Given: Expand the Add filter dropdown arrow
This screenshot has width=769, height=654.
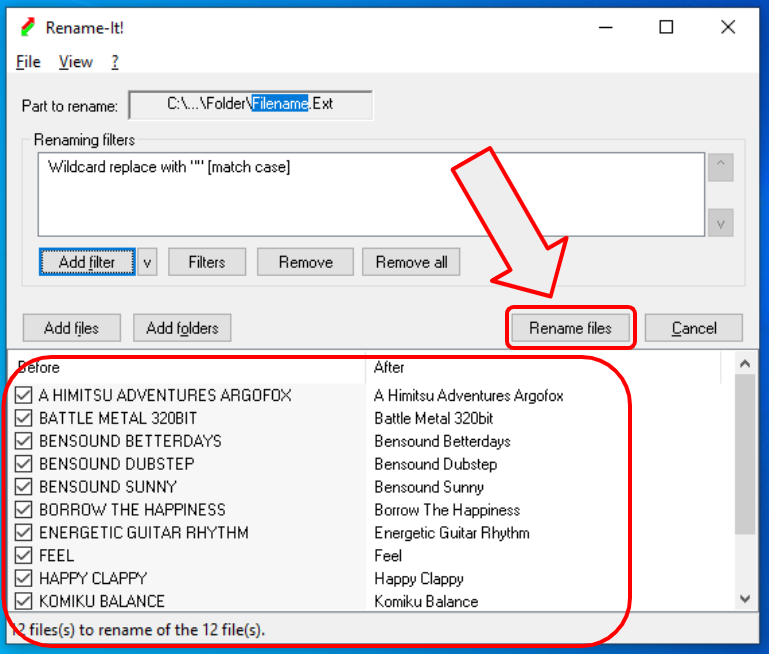Looking at the screenshot, I should (147, 262).
